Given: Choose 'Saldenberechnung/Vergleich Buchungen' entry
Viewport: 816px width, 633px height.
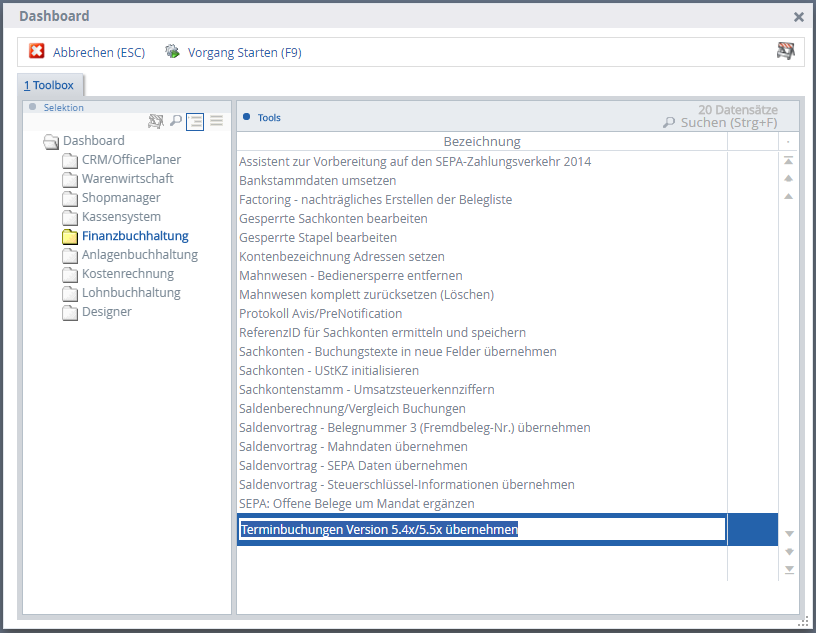Looking at the screenshot, I should click(352, 409).
